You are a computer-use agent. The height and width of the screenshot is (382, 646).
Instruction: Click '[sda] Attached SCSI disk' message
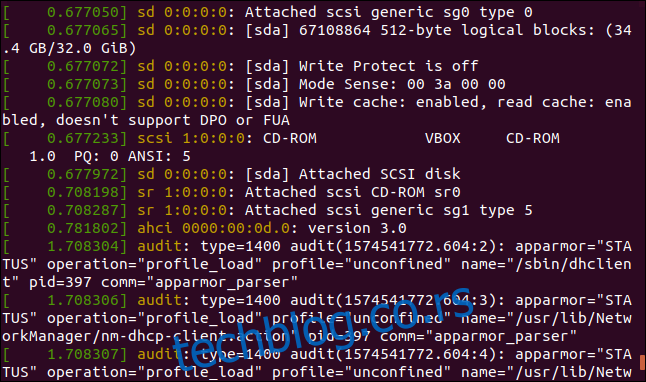353,174
